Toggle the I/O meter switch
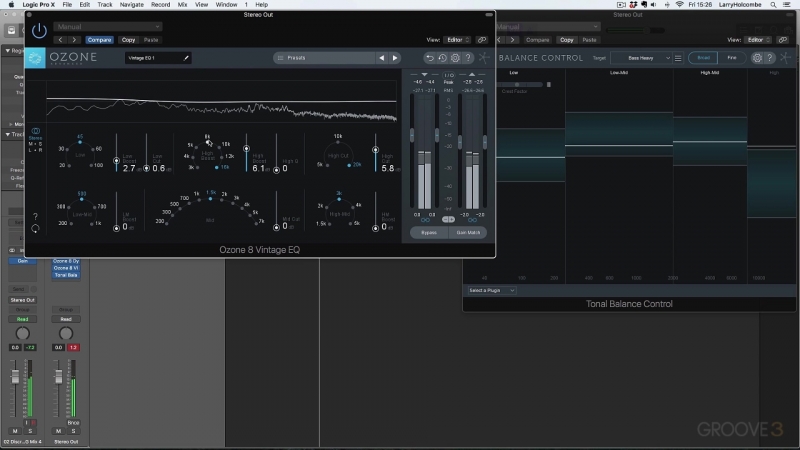Screen dimensions: 800x450 (448, 75)
